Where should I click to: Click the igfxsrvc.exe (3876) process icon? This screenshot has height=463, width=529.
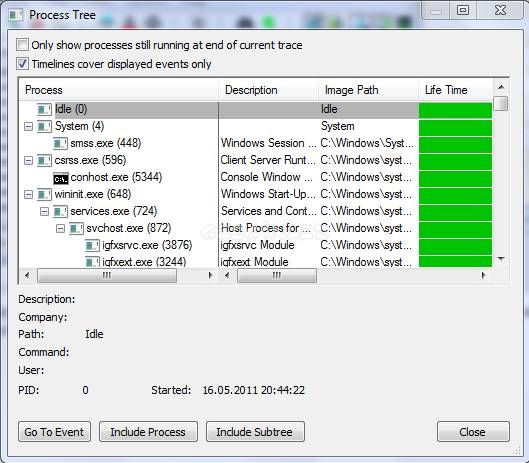pos(92,245)
